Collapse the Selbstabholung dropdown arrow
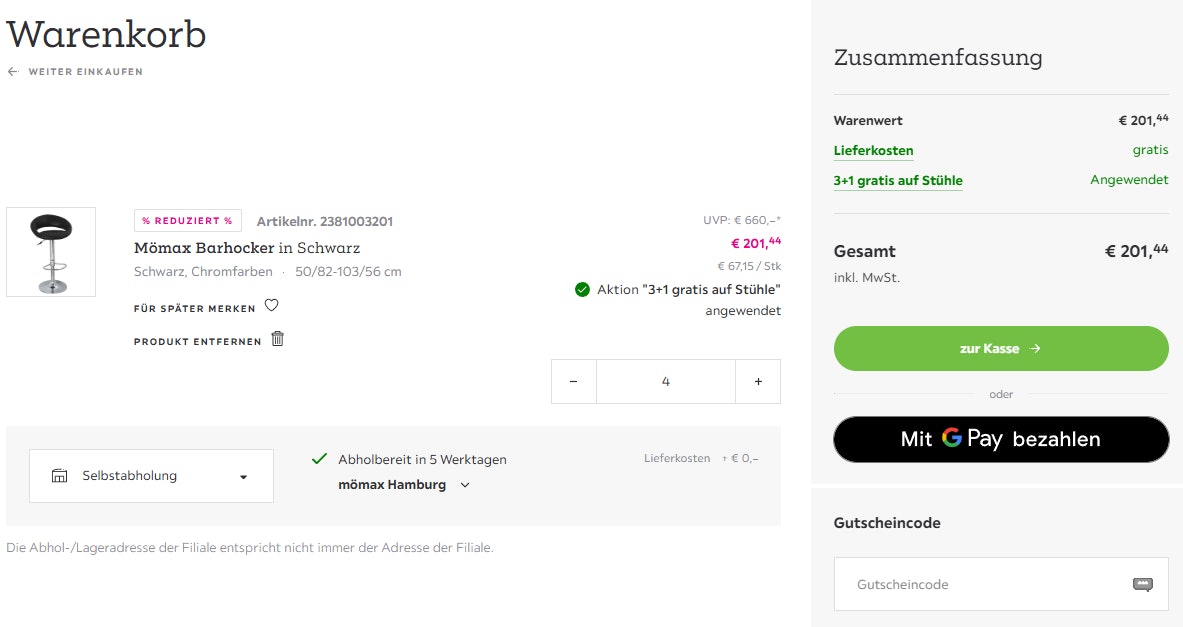This screenshot has width=1183, height=627. (x=243, y=476)
